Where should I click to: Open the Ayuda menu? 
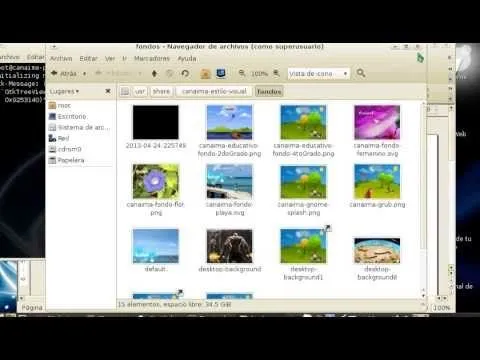(x=187, y=59)
